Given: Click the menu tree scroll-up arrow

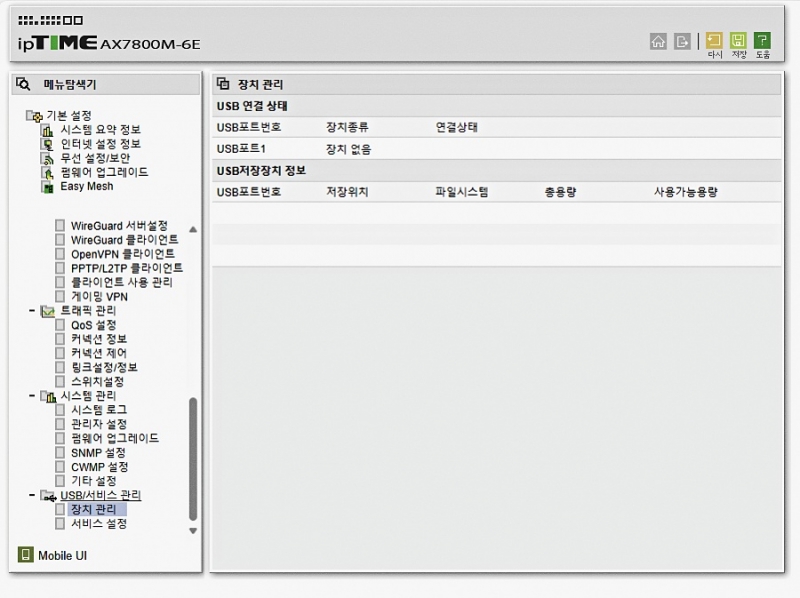Looking at the screenshot, I should (x=193, y=229).
